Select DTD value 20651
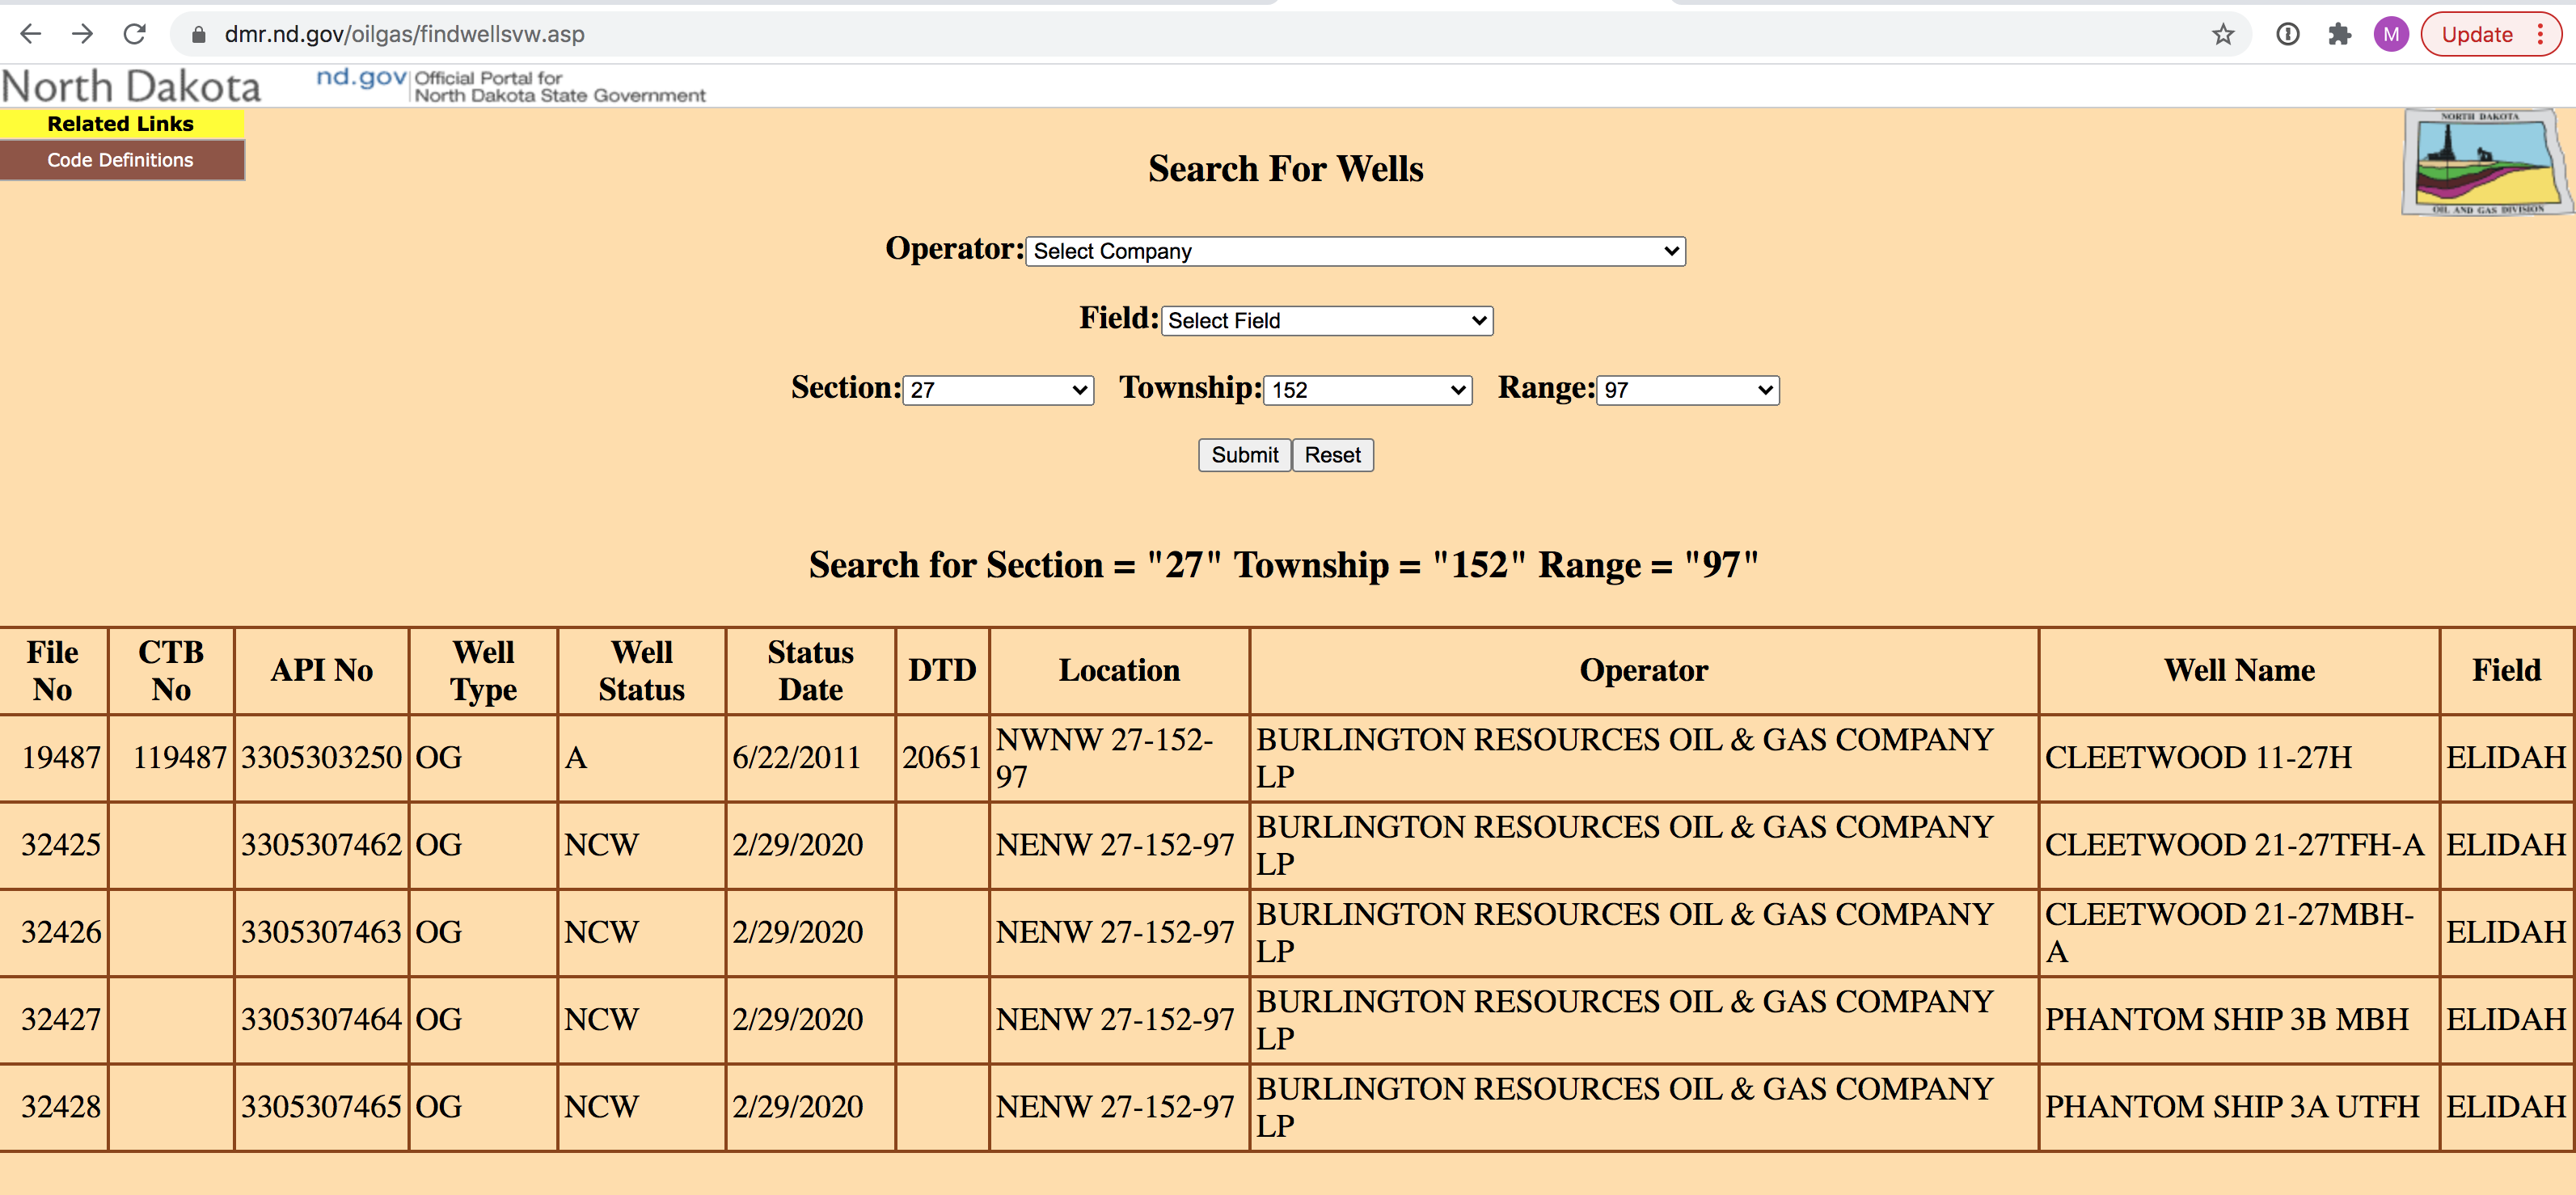The width and height of the screenshot is (2576, 1195). (942, 758)
